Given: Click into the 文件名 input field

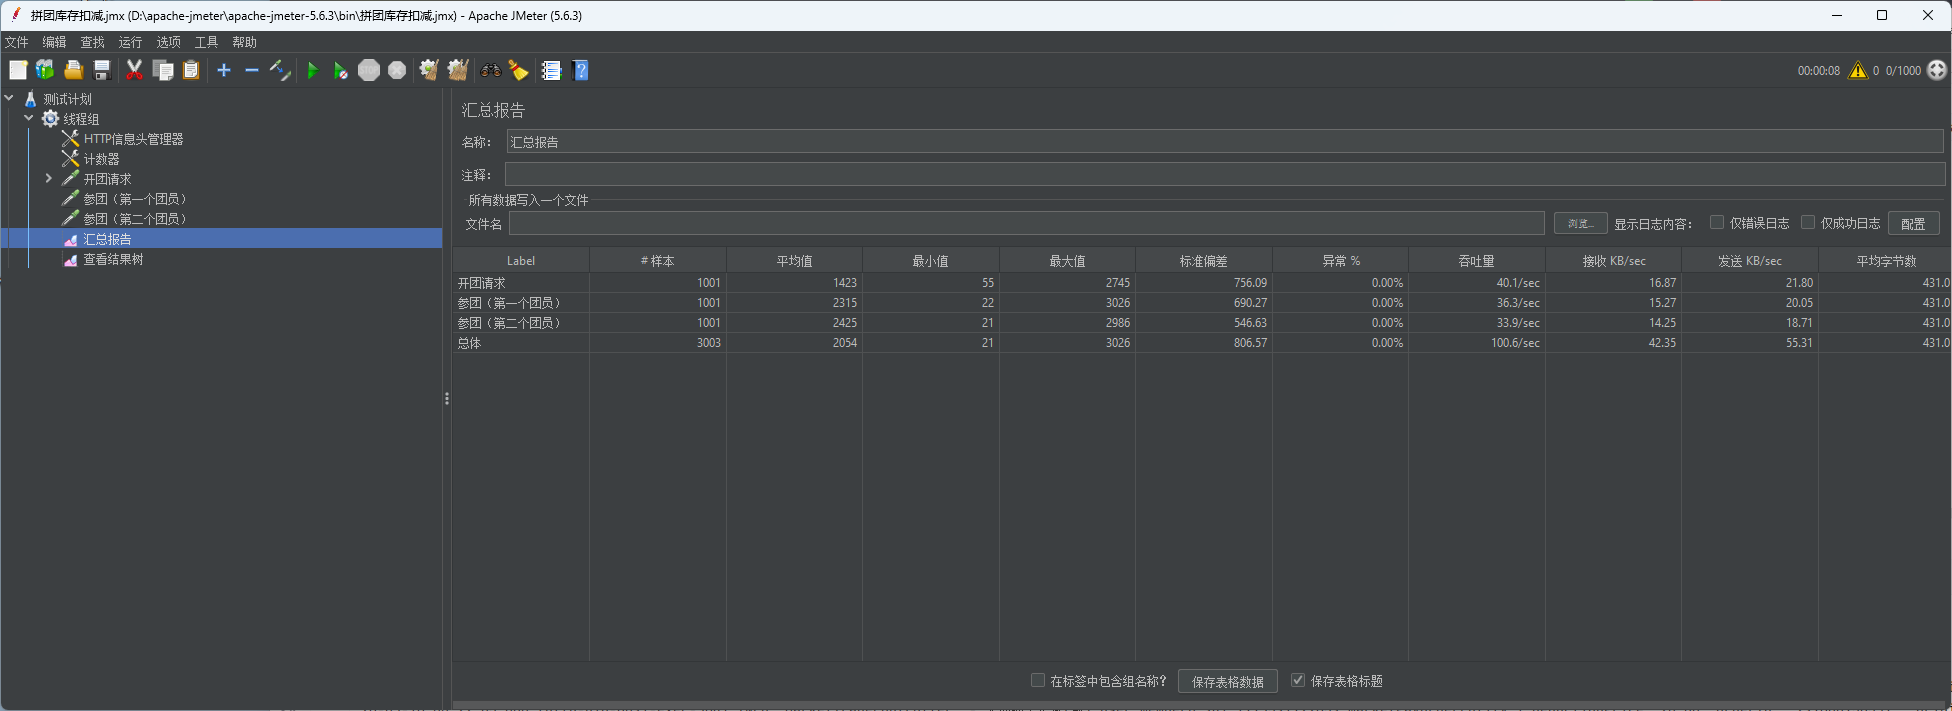Looking at the screenshot, I should (x=1026, y=223).
